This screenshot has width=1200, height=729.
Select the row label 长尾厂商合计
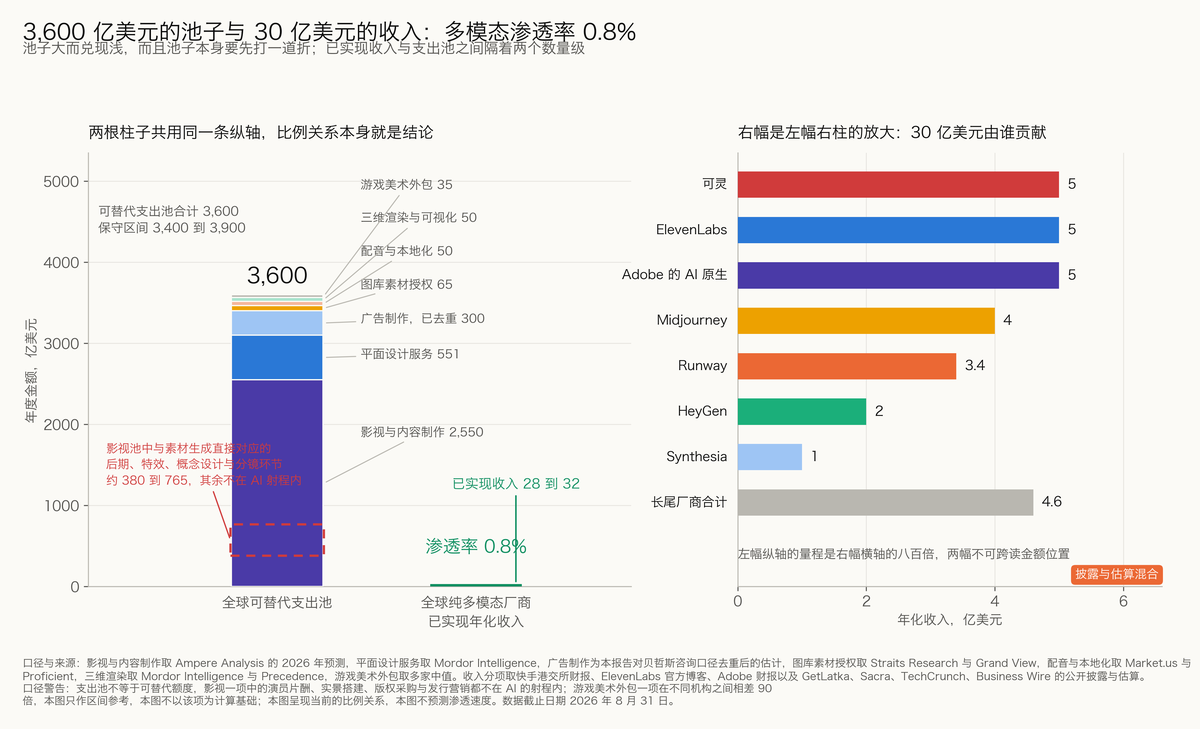(x=689, y=502)
